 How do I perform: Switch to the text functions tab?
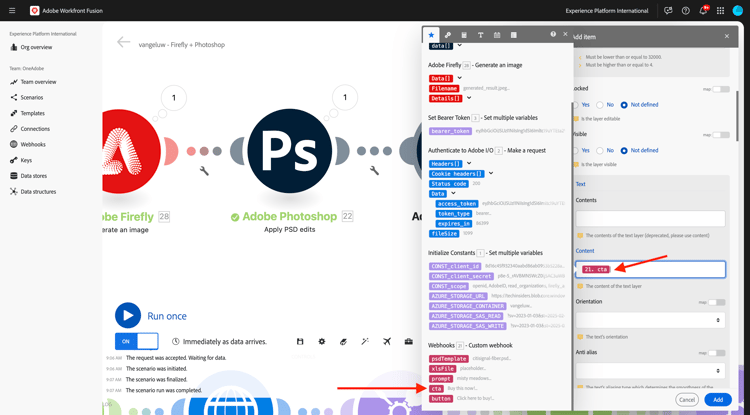point(480,35)
